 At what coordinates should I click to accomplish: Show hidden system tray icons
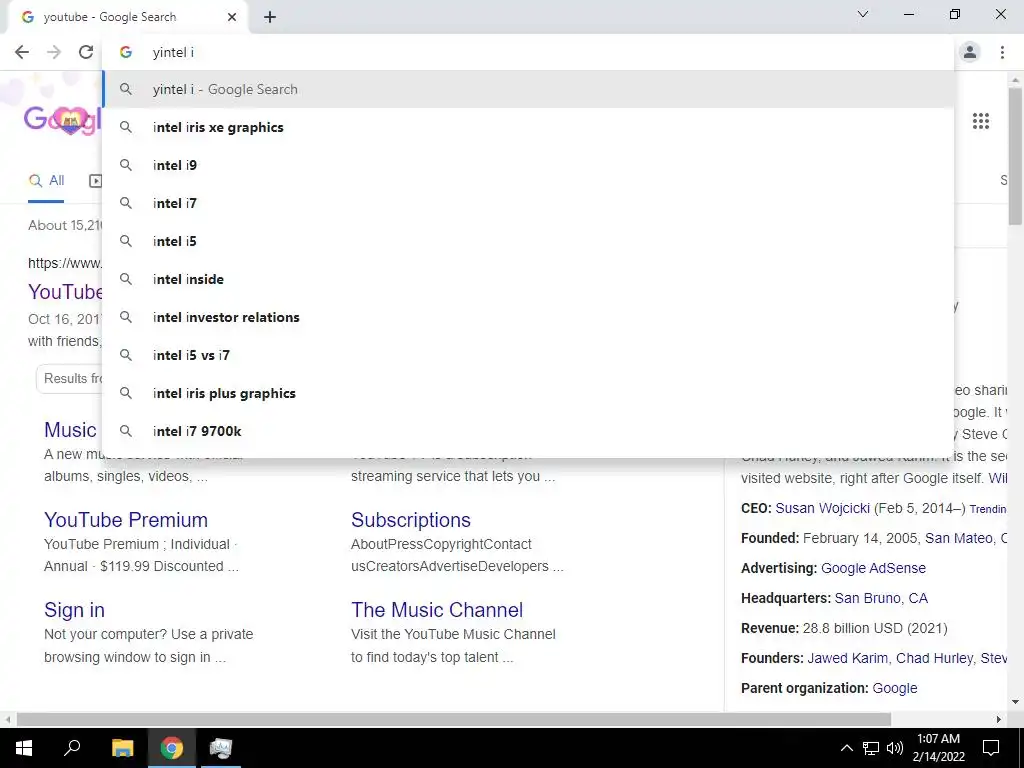[x=846, y=748]
